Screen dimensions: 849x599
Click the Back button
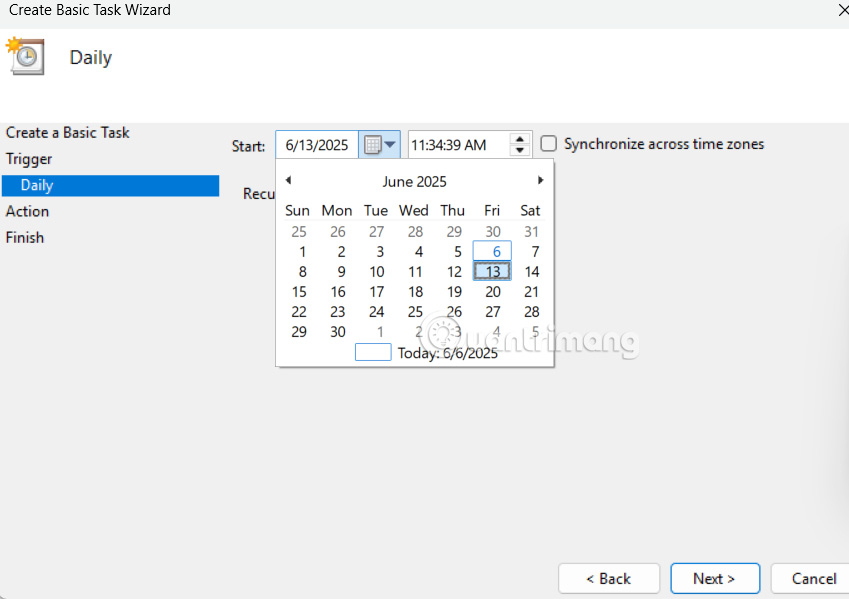tap(608, 578)
